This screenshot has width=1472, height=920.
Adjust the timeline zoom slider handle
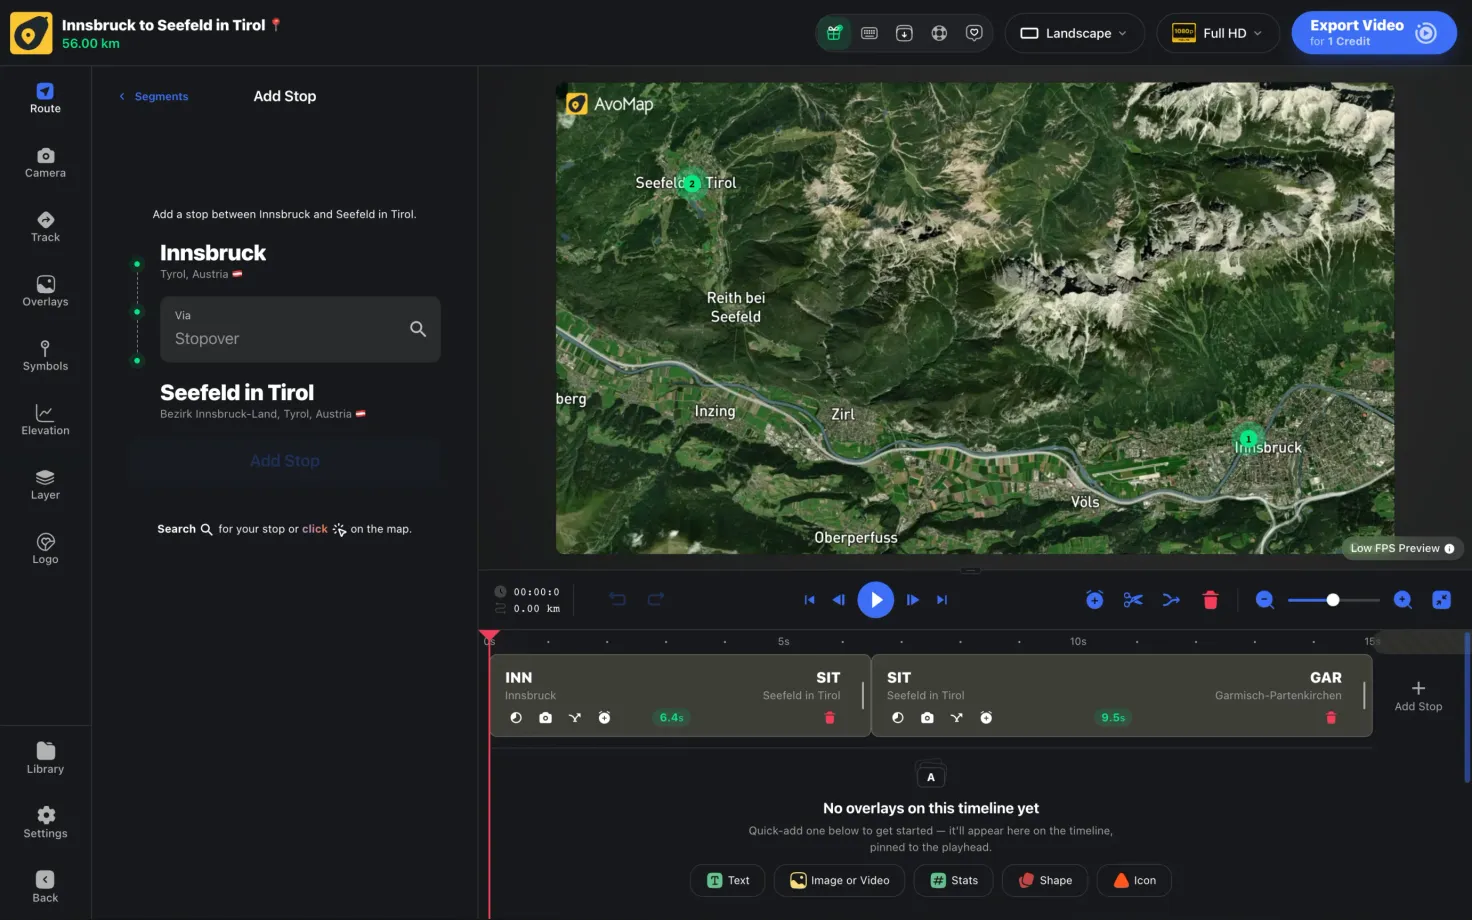pos(1333,600)
